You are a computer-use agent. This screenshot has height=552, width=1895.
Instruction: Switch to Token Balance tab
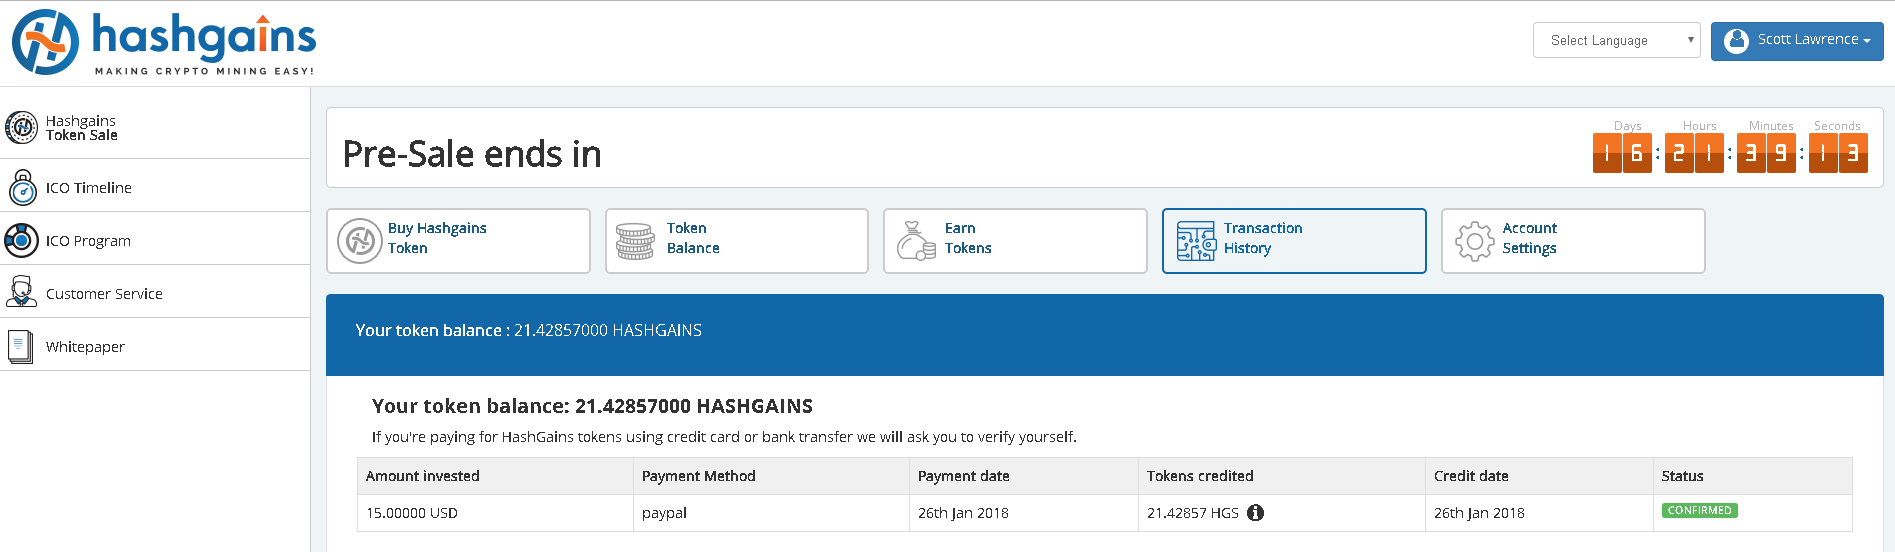coord(736,240)
